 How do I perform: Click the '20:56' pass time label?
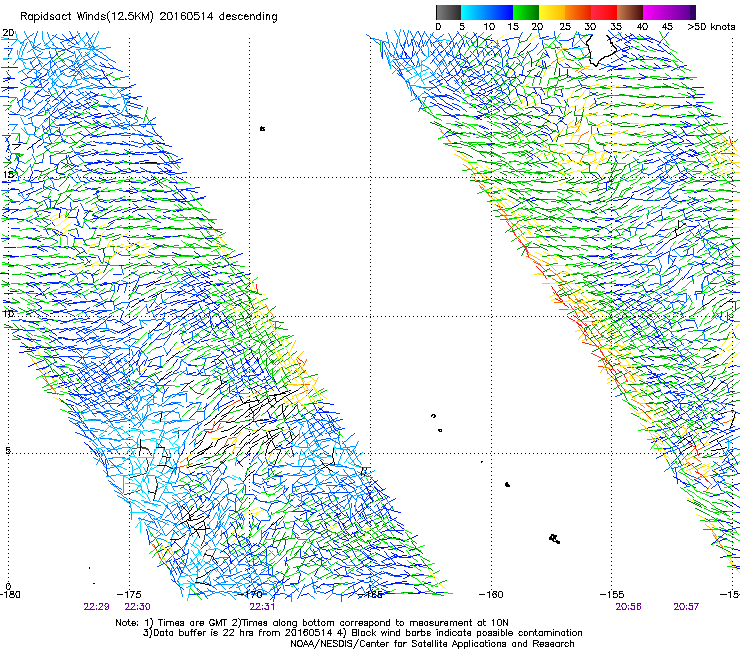[x=628, y=607]
